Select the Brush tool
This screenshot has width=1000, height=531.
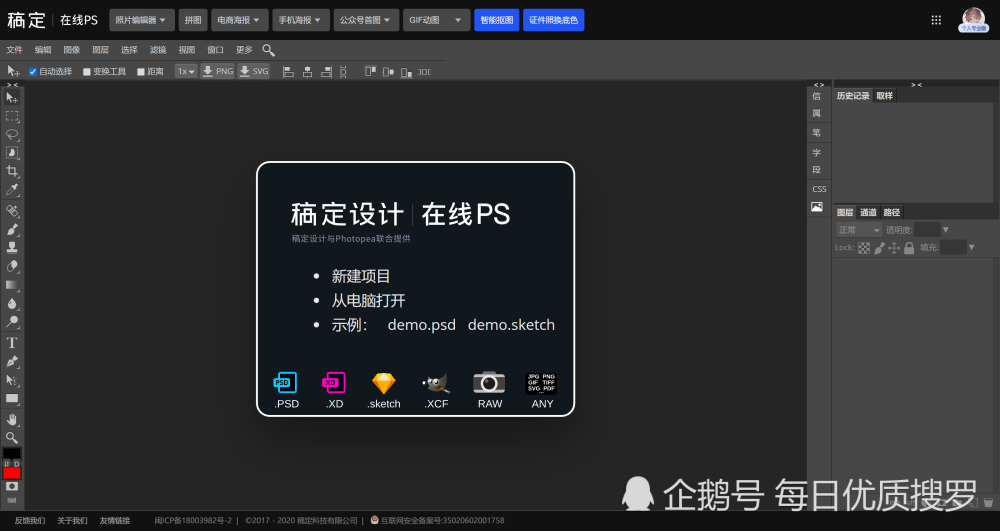pyautogui.click(x=12, y=229)
